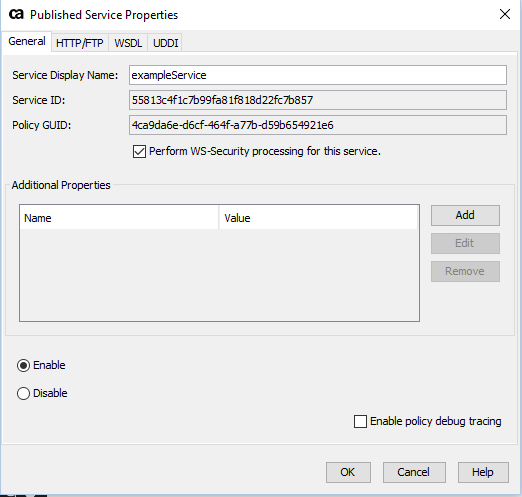Uncheck Perform WS-Security processing checkbox
The image size is (522, 497).
(x=139, y=151)
